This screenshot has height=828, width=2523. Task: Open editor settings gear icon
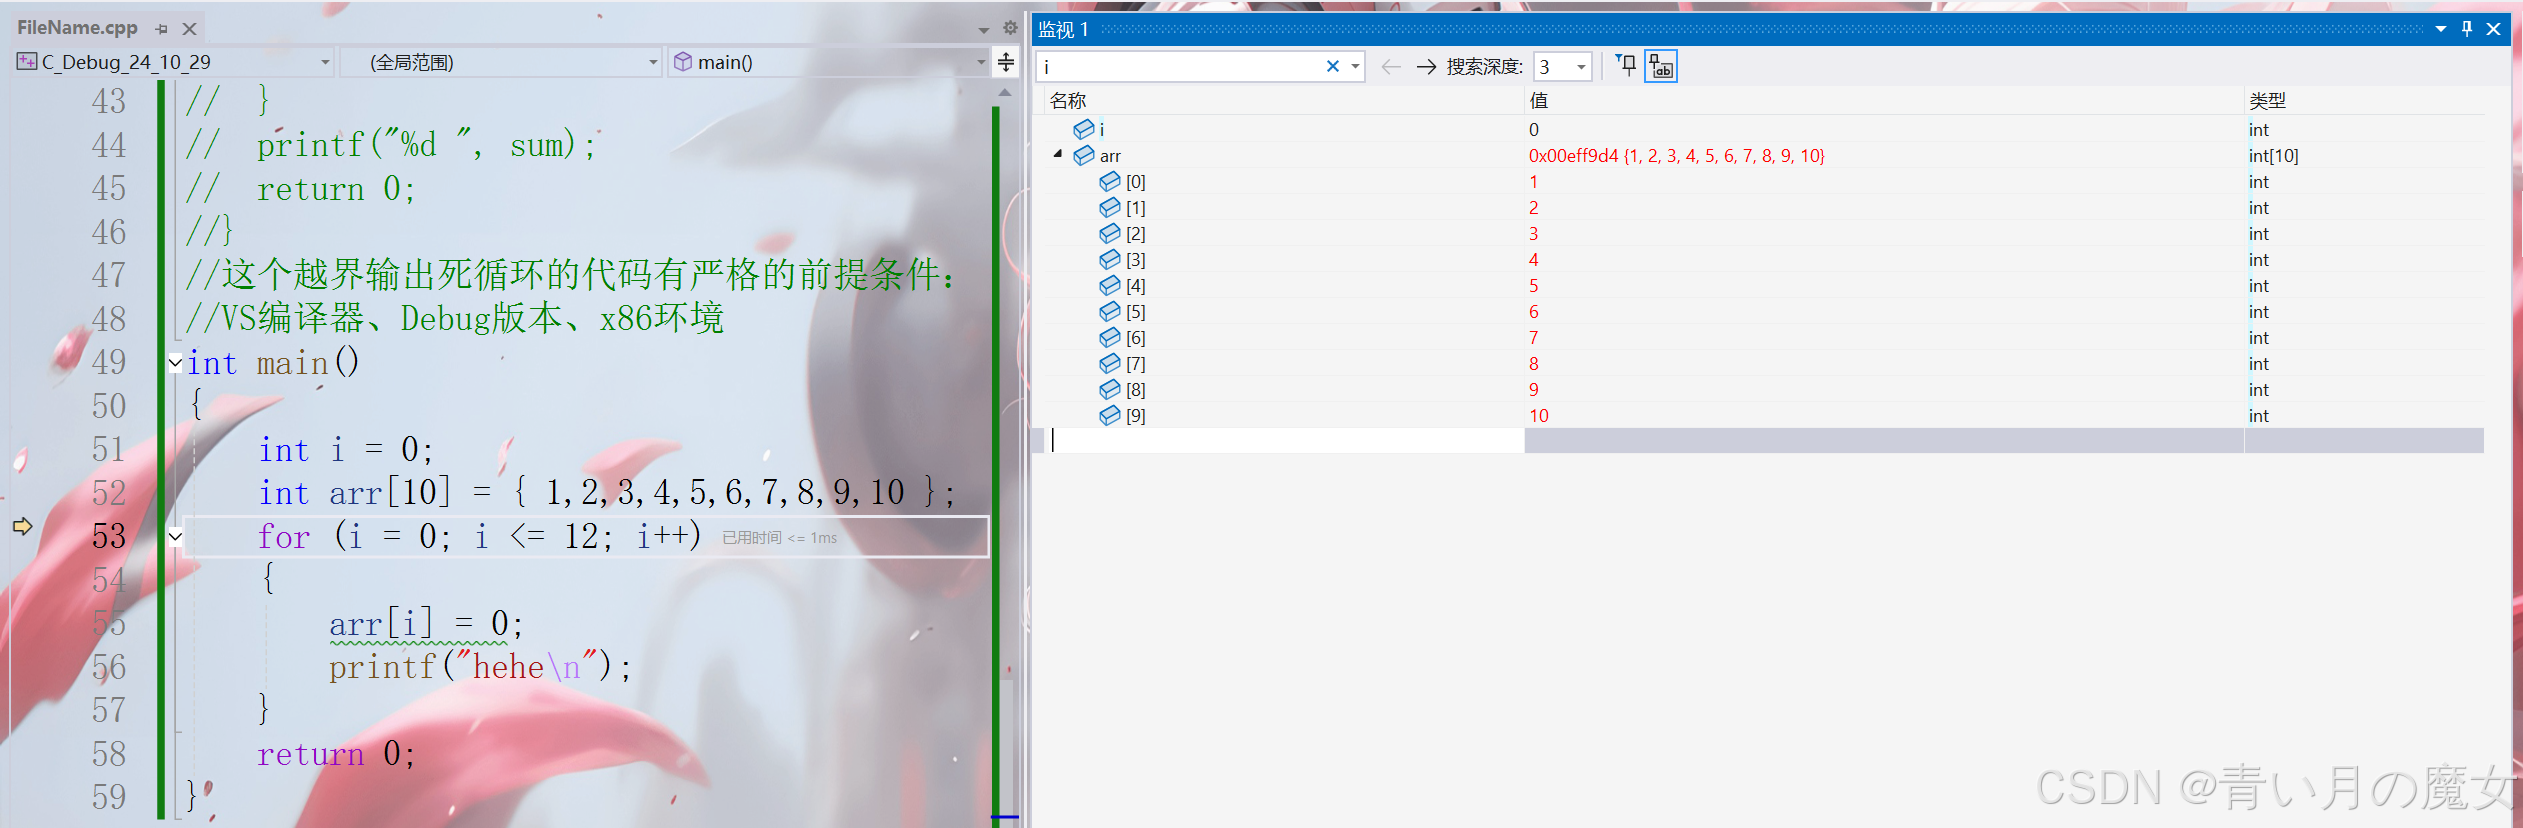[1010, 28]
